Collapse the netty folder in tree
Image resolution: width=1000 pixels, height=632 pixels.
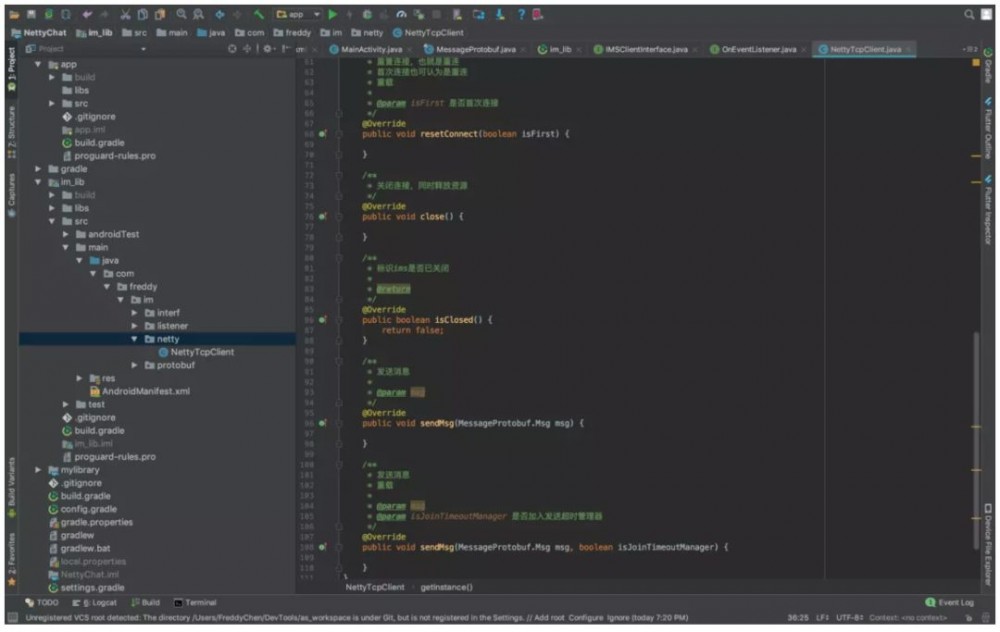135,339
